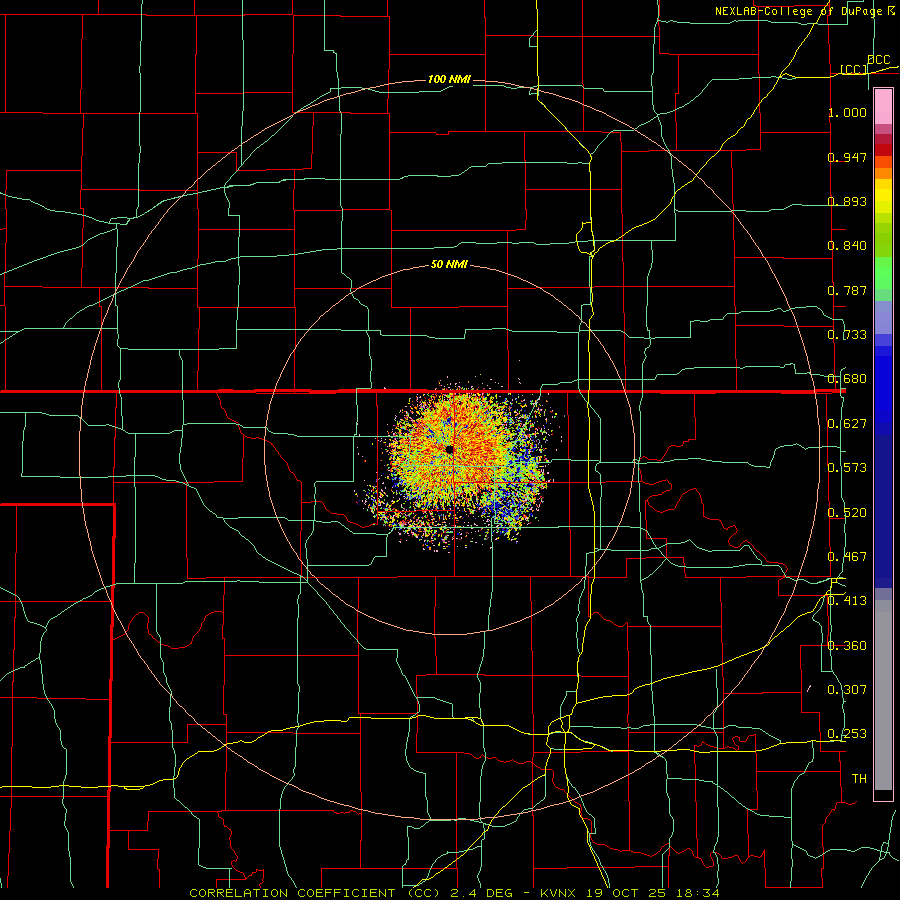Select the 0.360 scale value
This screenshot has width=900, height=900.
847,646
